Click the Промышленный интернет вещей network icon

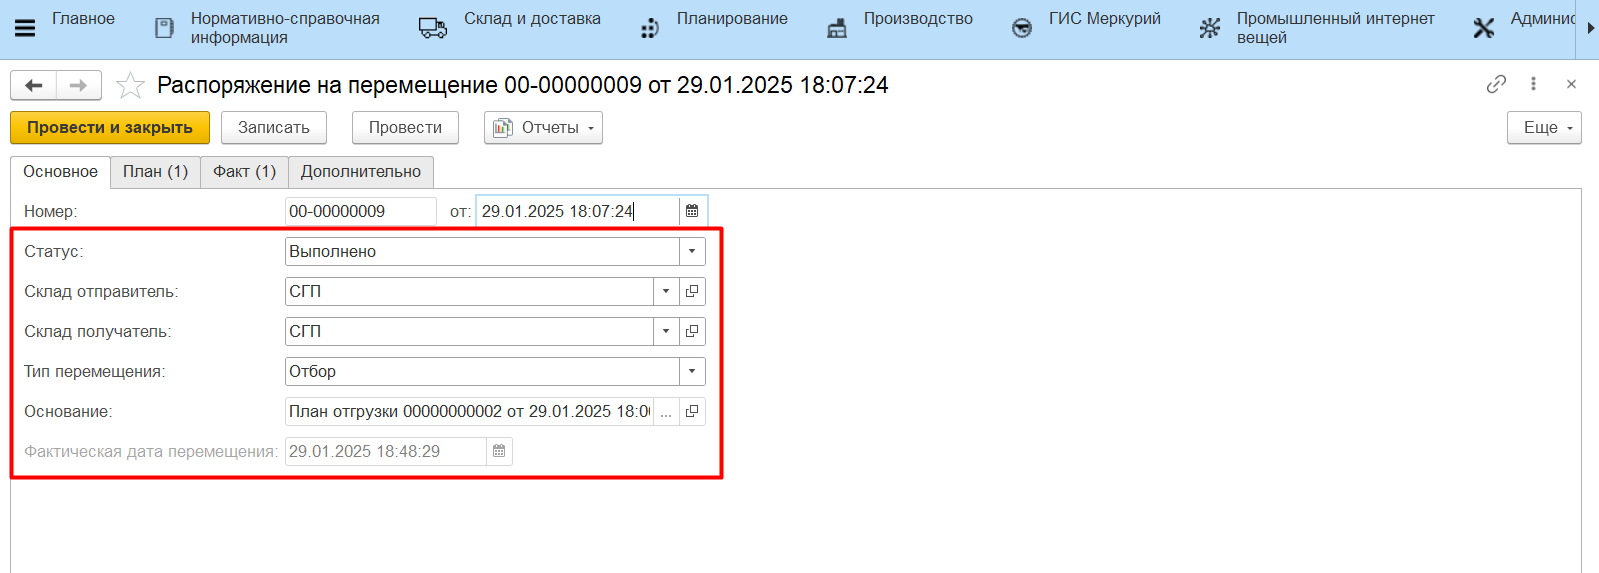[1210, 28]
